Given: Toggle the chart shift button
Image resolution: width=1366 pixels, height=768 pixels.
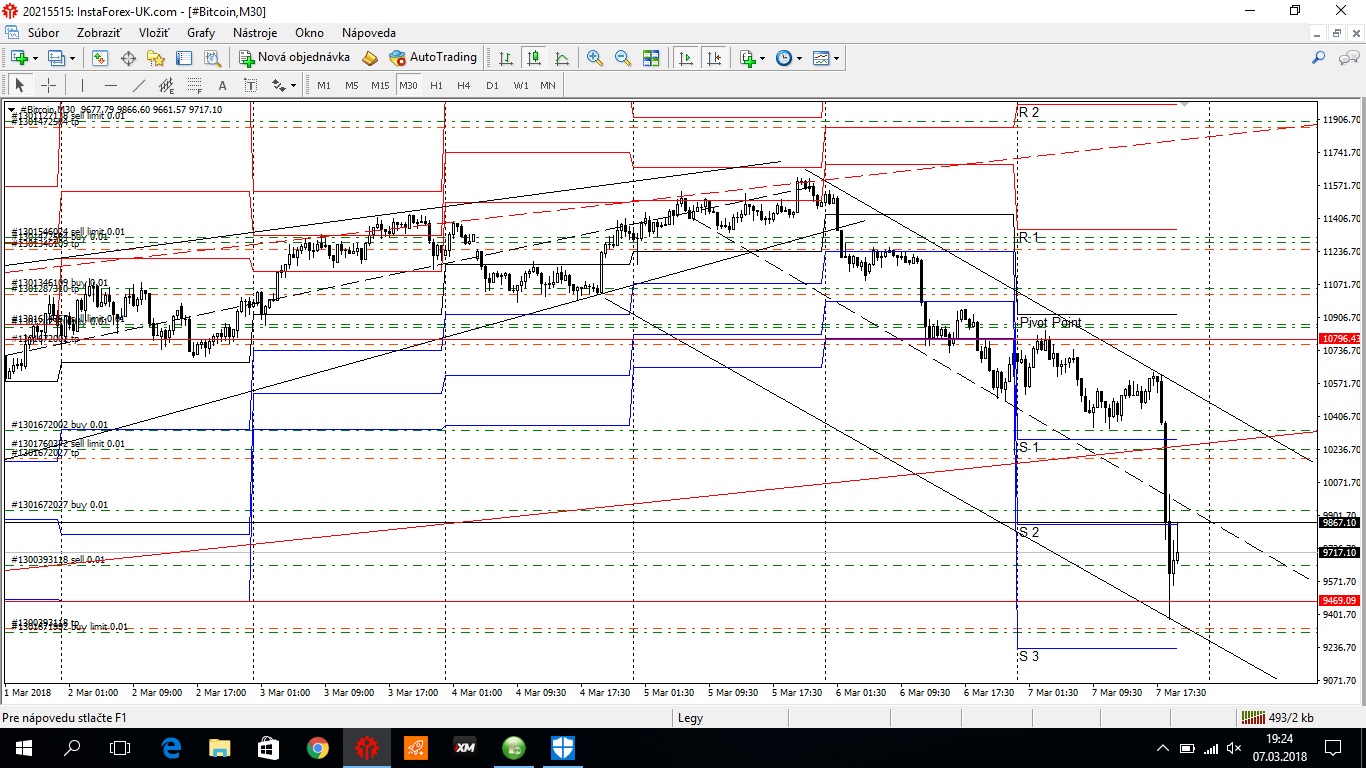Looking at the screenshot, I should pyautogui.click(x=714, y=58).
